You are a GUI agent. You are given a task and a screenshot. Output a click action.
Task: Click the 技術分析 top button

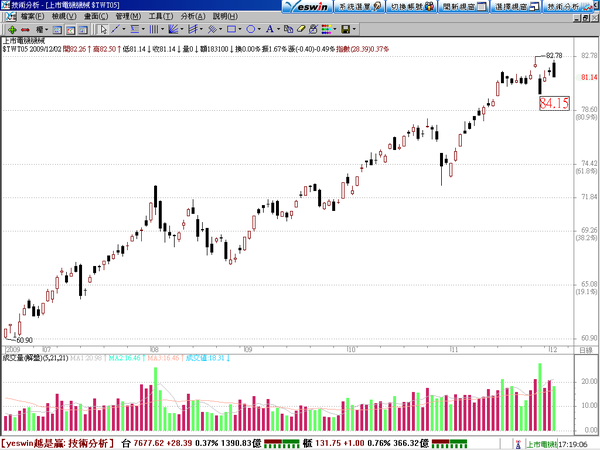point(568,7)
